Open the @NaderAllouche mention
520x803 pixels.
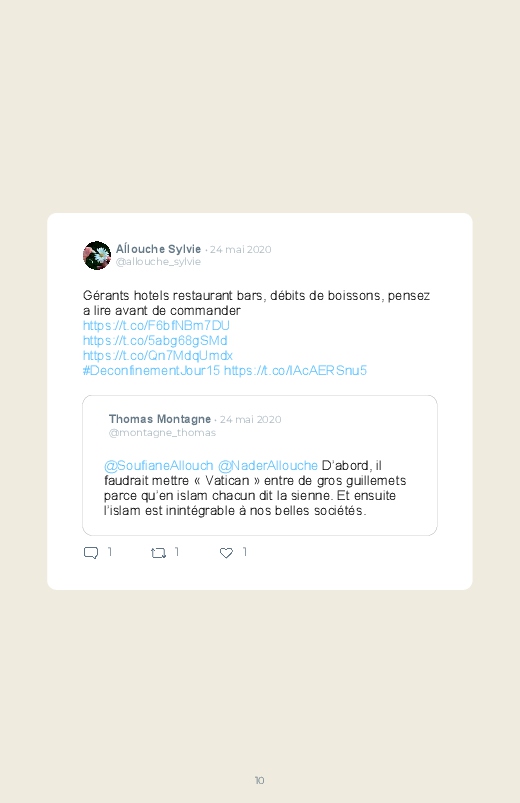click(x=268, y=466)
